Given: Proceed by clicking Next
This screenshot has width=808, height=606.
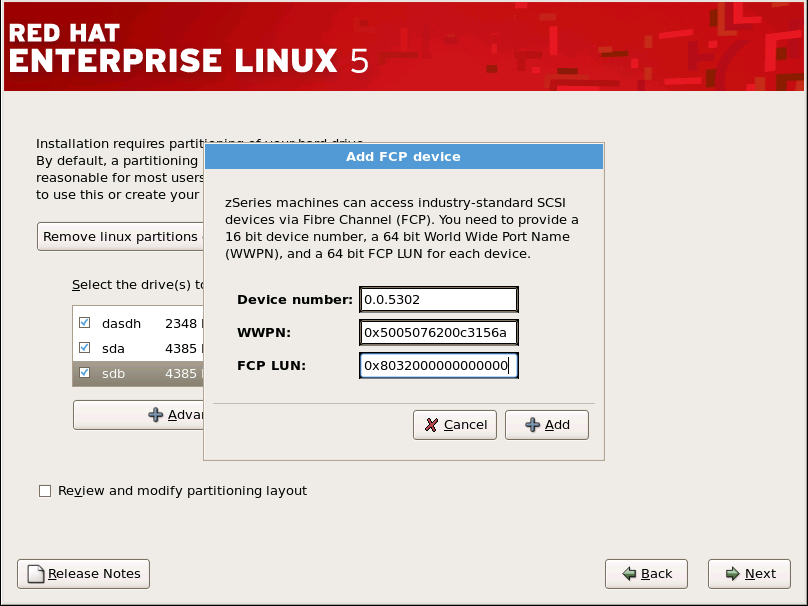Looking at the screenshot, I should click(x=748, y=573).
